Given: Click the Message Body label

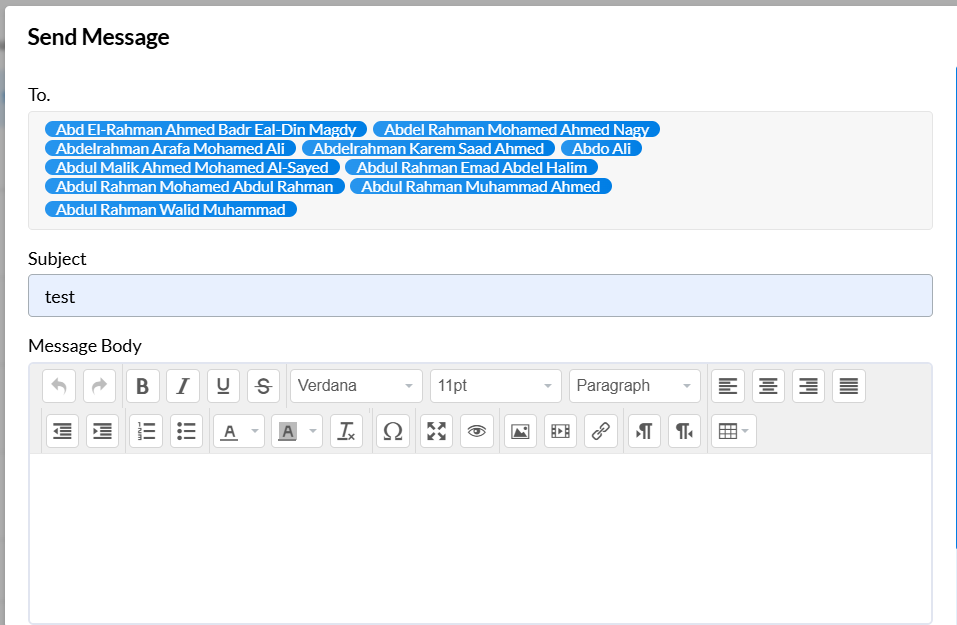Looking at the screenshot, I should tap(85, 346).
